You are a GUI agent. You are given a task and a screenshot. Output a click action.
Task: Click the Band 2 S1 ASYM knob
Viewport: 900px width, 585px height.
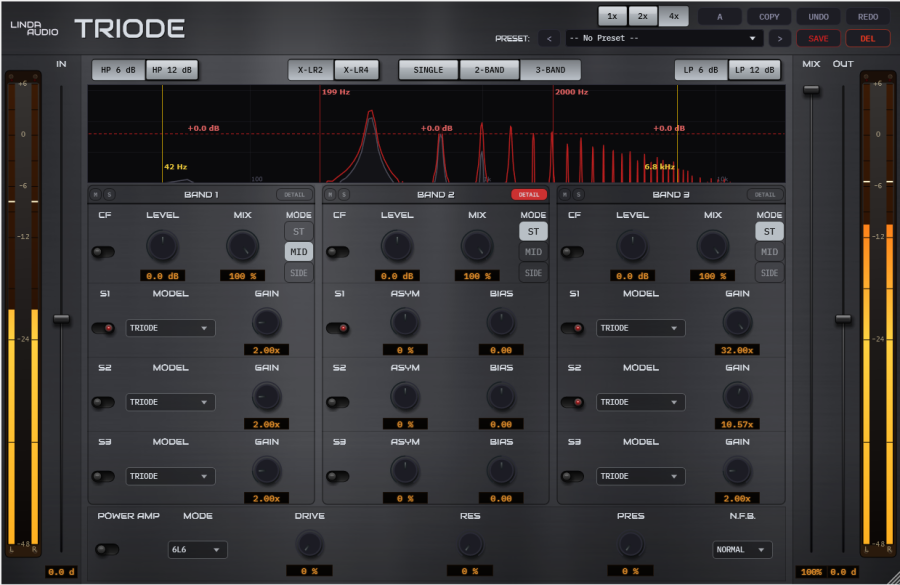[x=405, y=323]
